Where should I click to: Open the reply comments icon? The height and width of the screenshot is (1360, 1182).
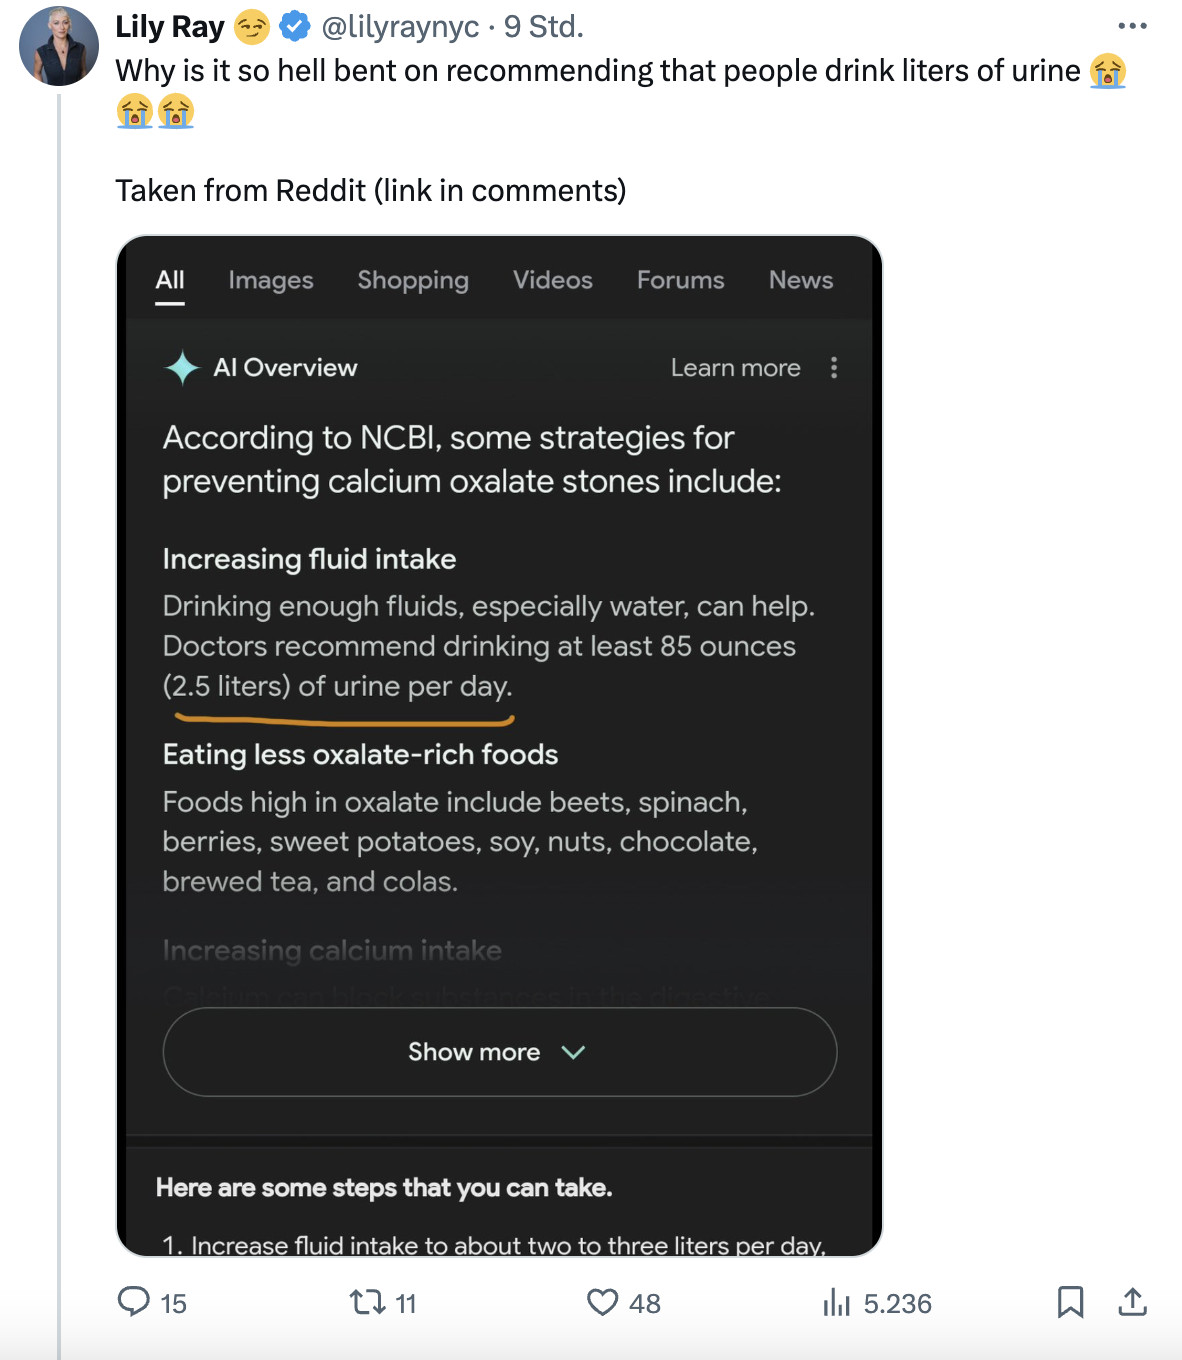(x=134, y=1301)
